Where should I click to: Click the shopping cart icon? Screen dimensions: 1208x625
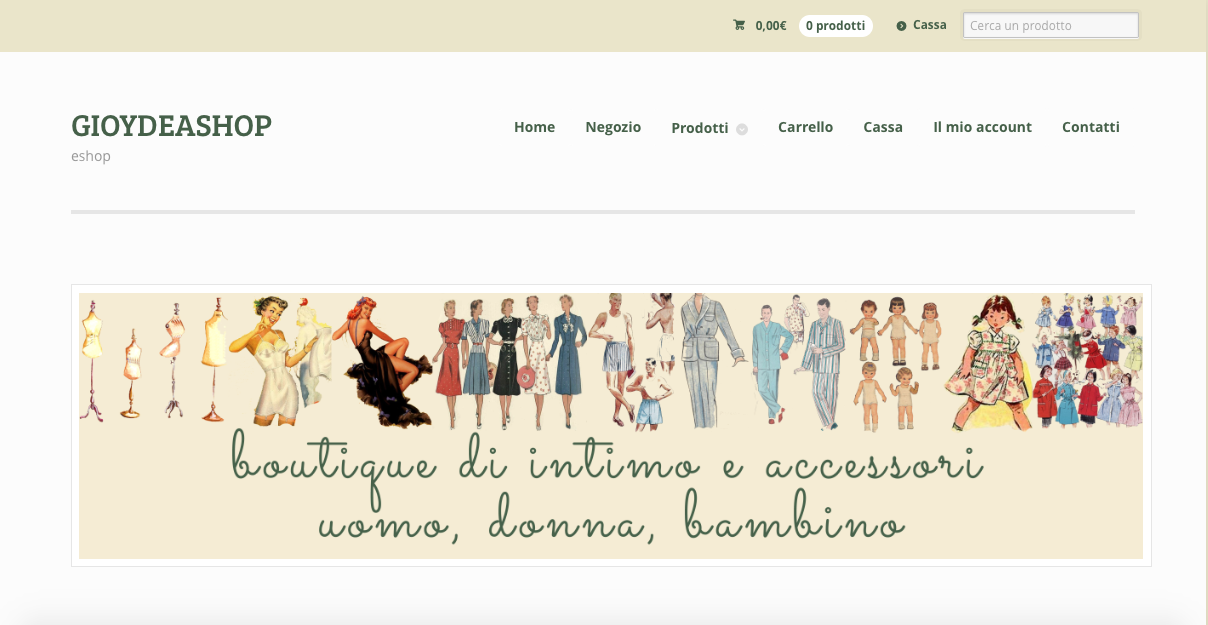(739, 26)
